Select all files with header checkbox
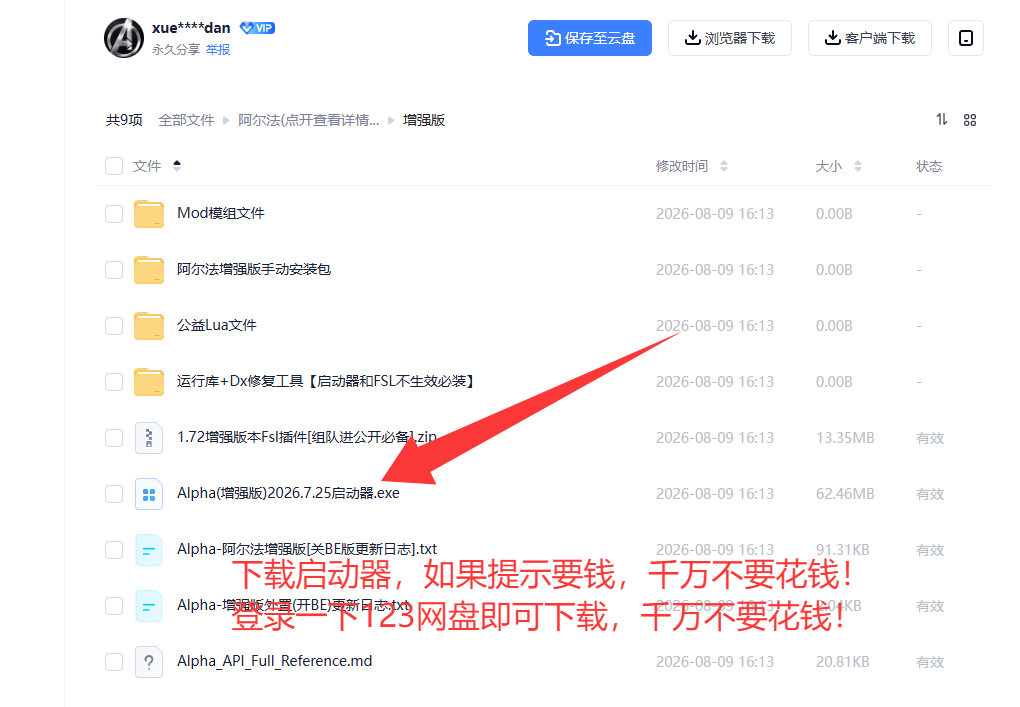This screenshot has width=1020, height=707. (x=114, y=166)
